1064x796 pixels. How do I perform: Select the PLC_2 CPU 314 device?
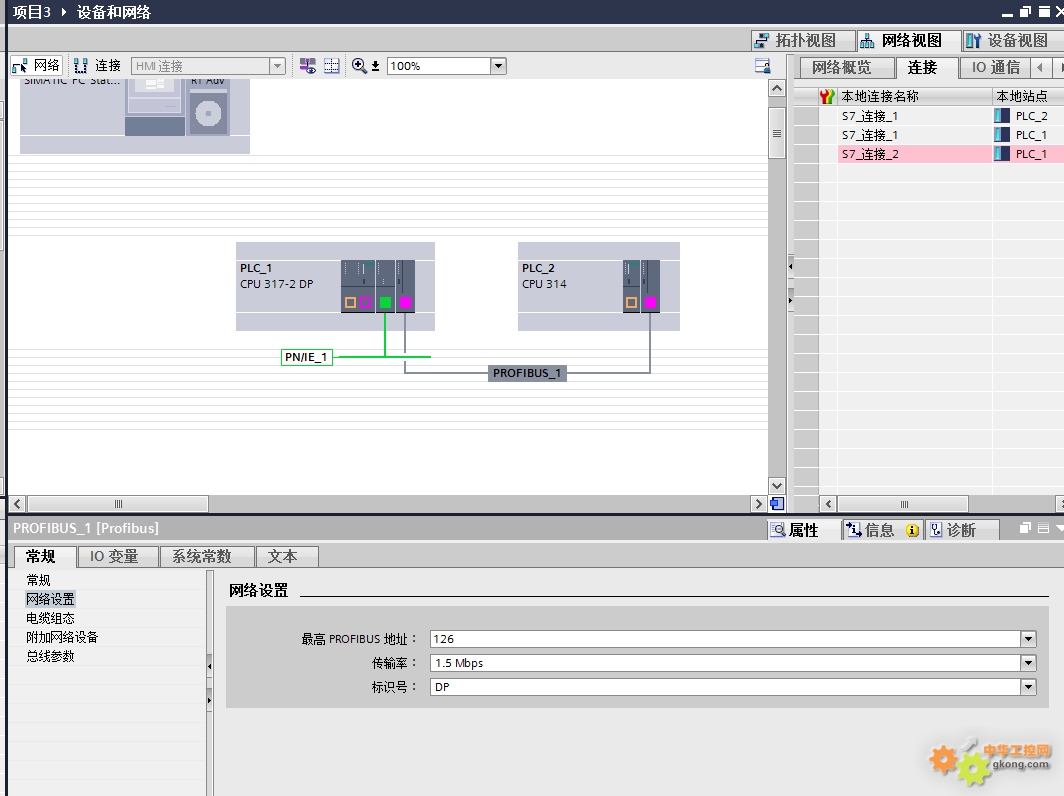pos(598,286)
